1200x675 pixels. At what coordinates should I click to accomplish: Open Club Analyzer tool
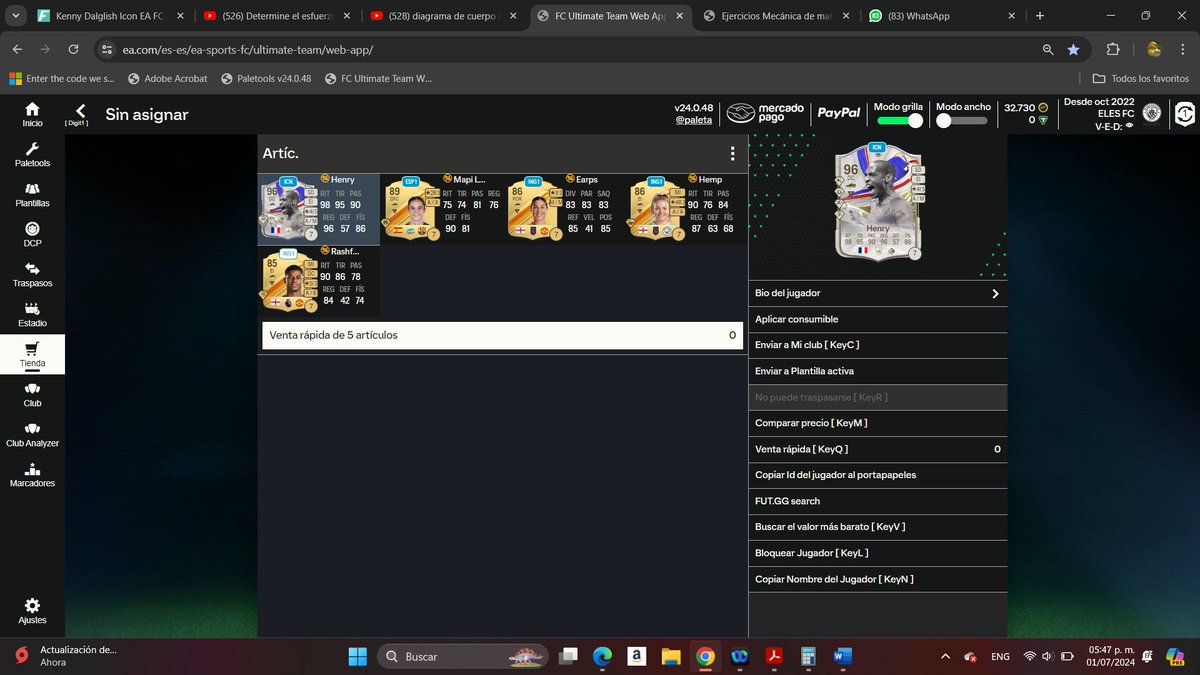pos(32,434)
